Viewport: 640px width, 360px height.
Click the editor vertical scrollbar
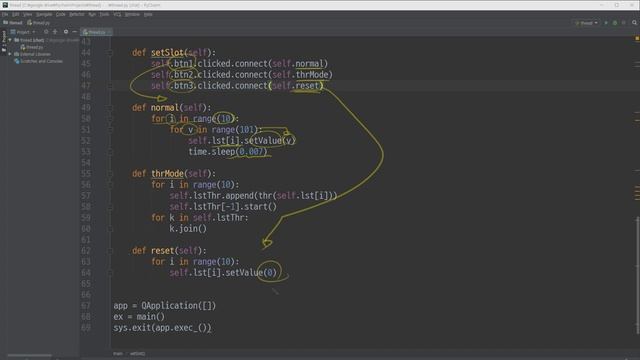click(638, 276)
